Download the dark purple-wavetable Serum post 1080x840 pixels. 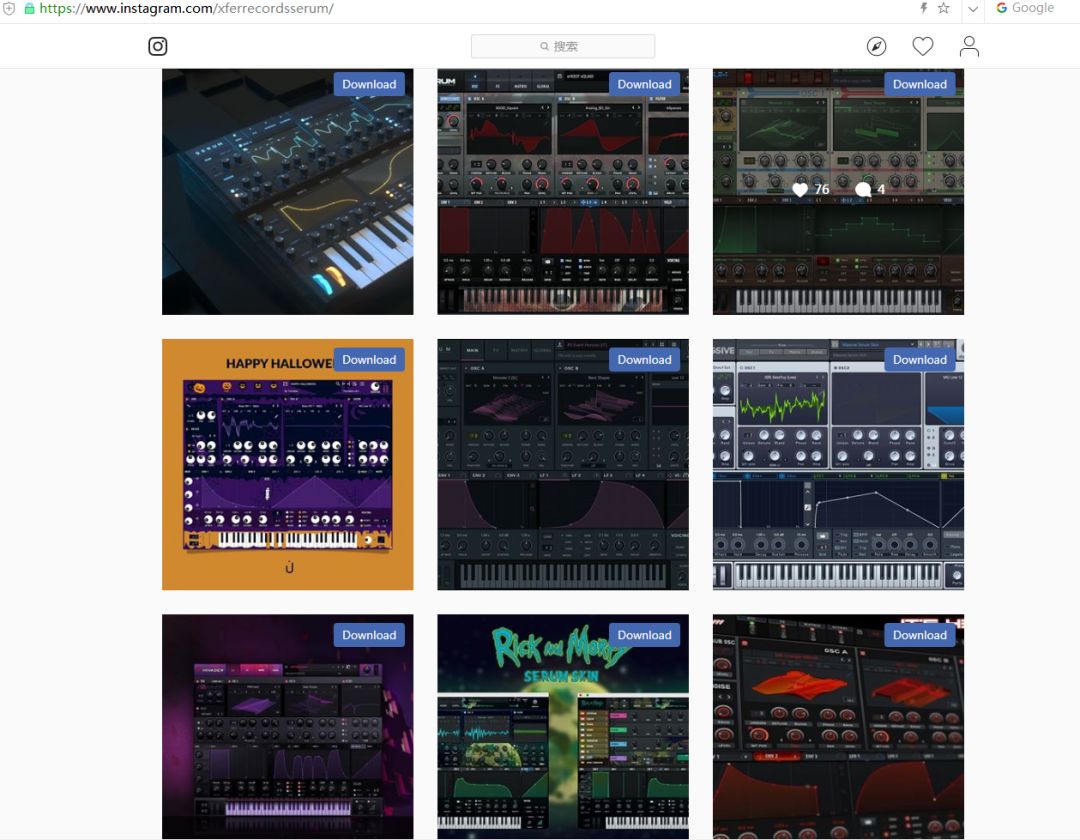[644, 359]
